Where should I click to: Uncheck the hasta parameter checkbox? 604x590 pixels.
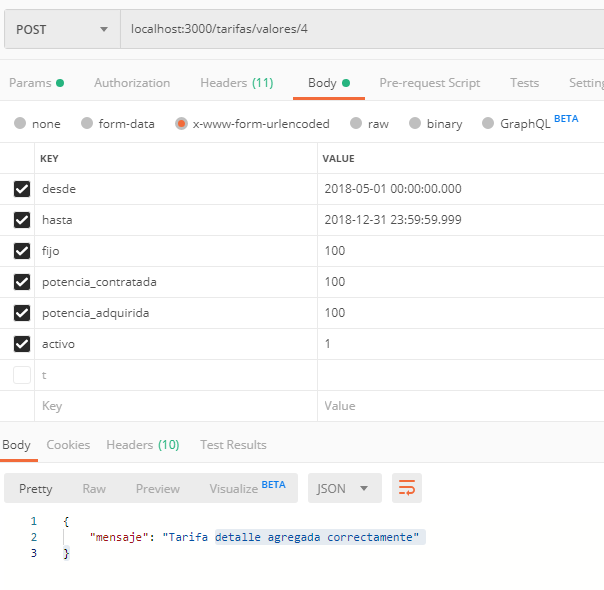point(22,220)
